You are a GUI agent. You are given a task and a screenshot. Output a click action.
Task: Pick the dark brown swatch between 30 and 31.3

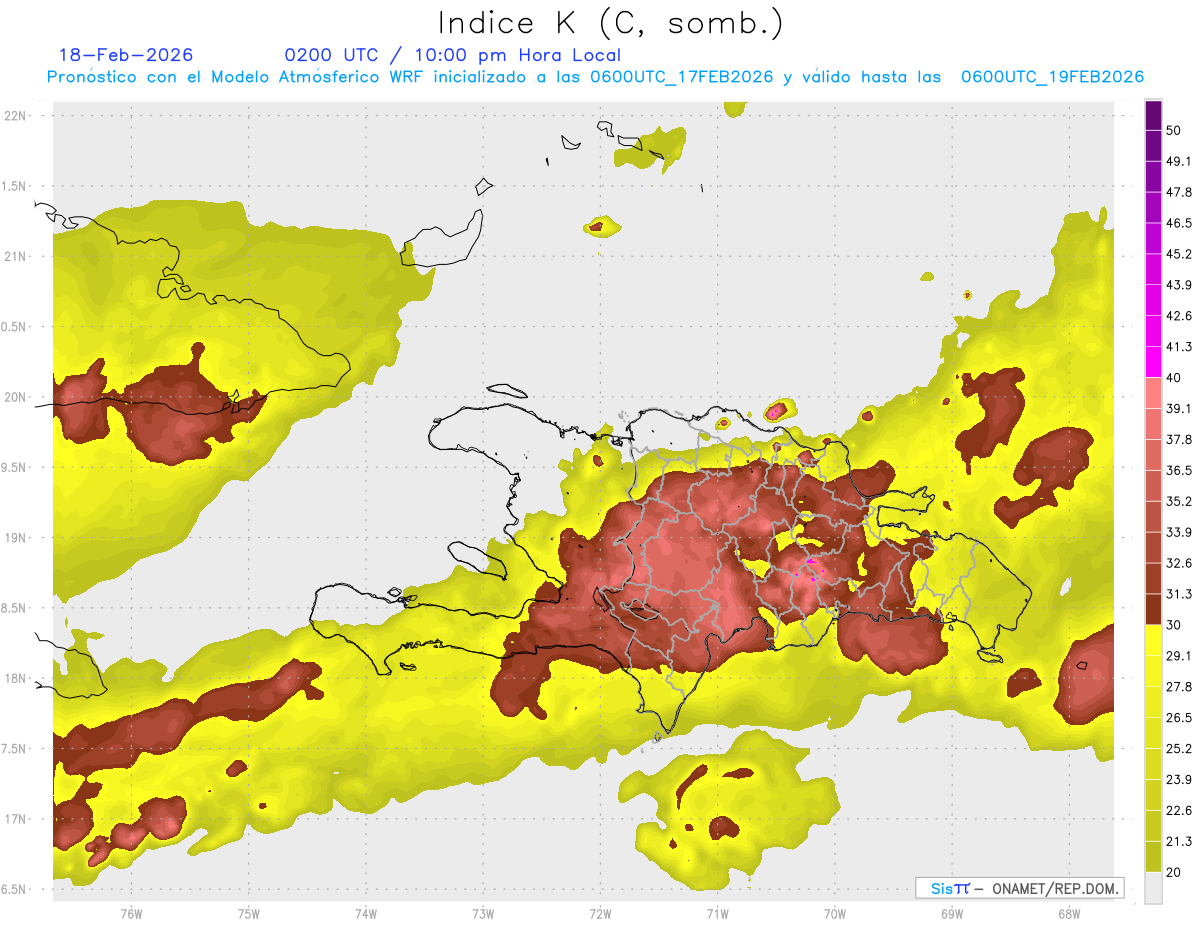1154,610
